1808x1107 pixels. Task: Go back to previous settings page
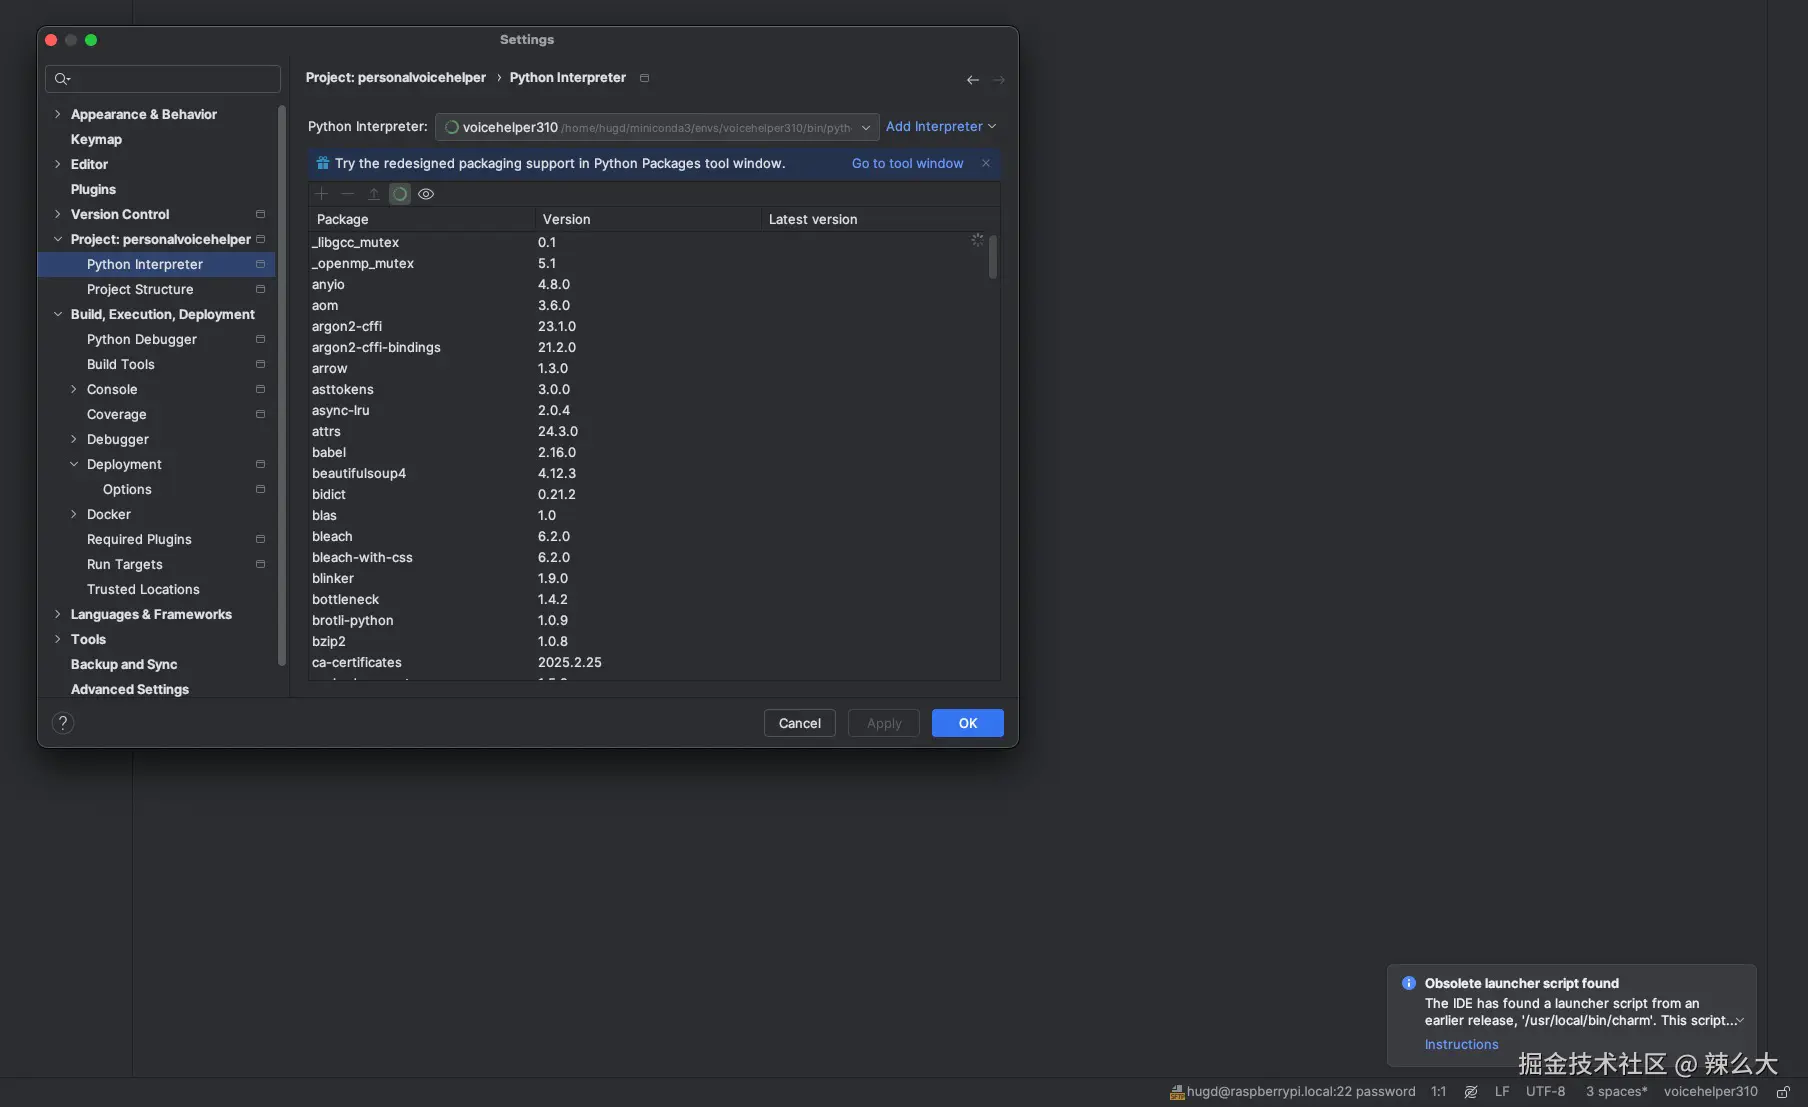click(x=973, y=80)
